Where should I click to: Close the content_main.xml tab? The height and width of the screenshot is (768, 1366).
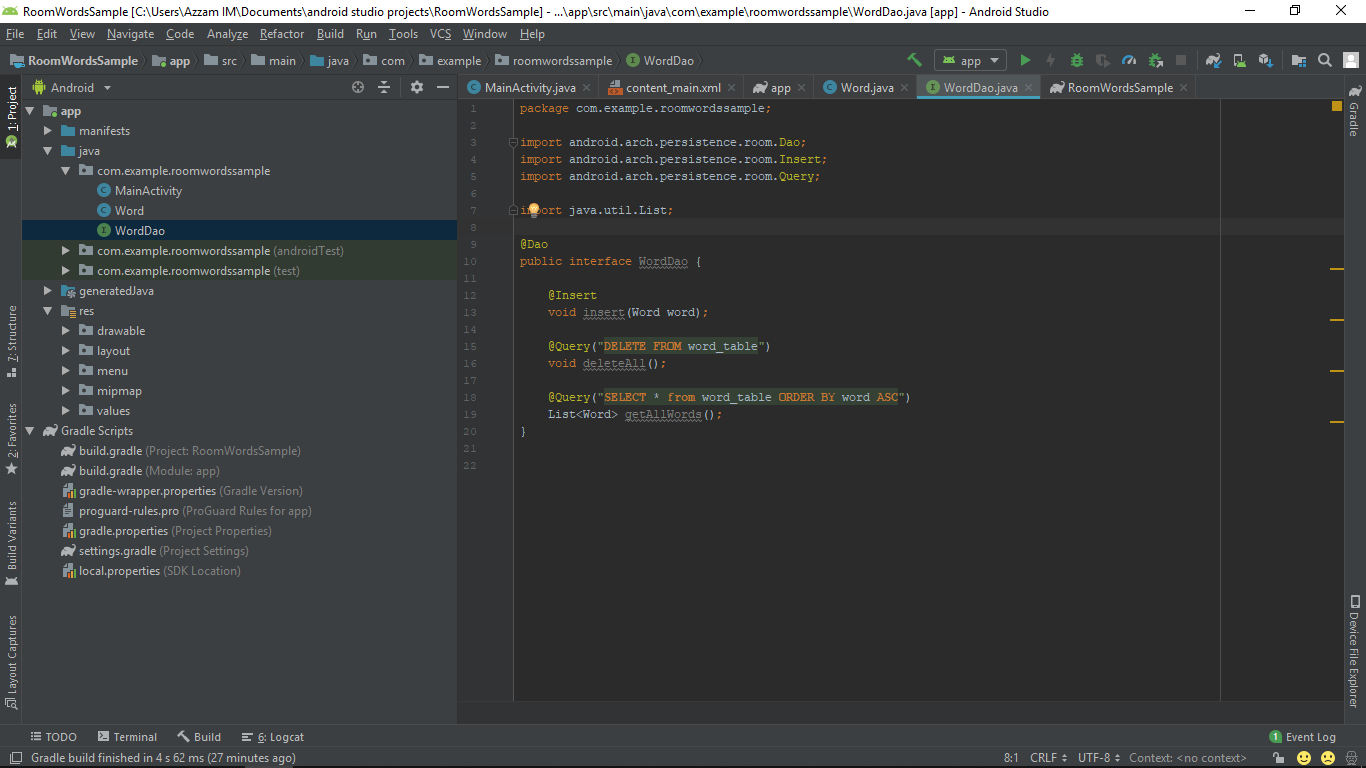(x=731, y=87)
